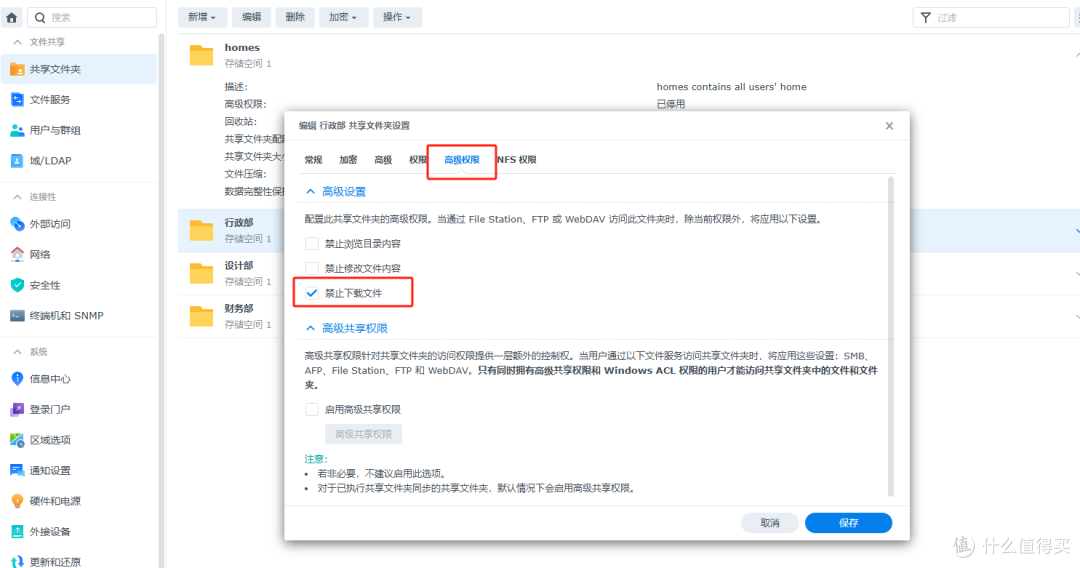Open Terminal & SNMP sidebar icon
The width and height of the screenshot is (1080, 568).
click(17, 315)
